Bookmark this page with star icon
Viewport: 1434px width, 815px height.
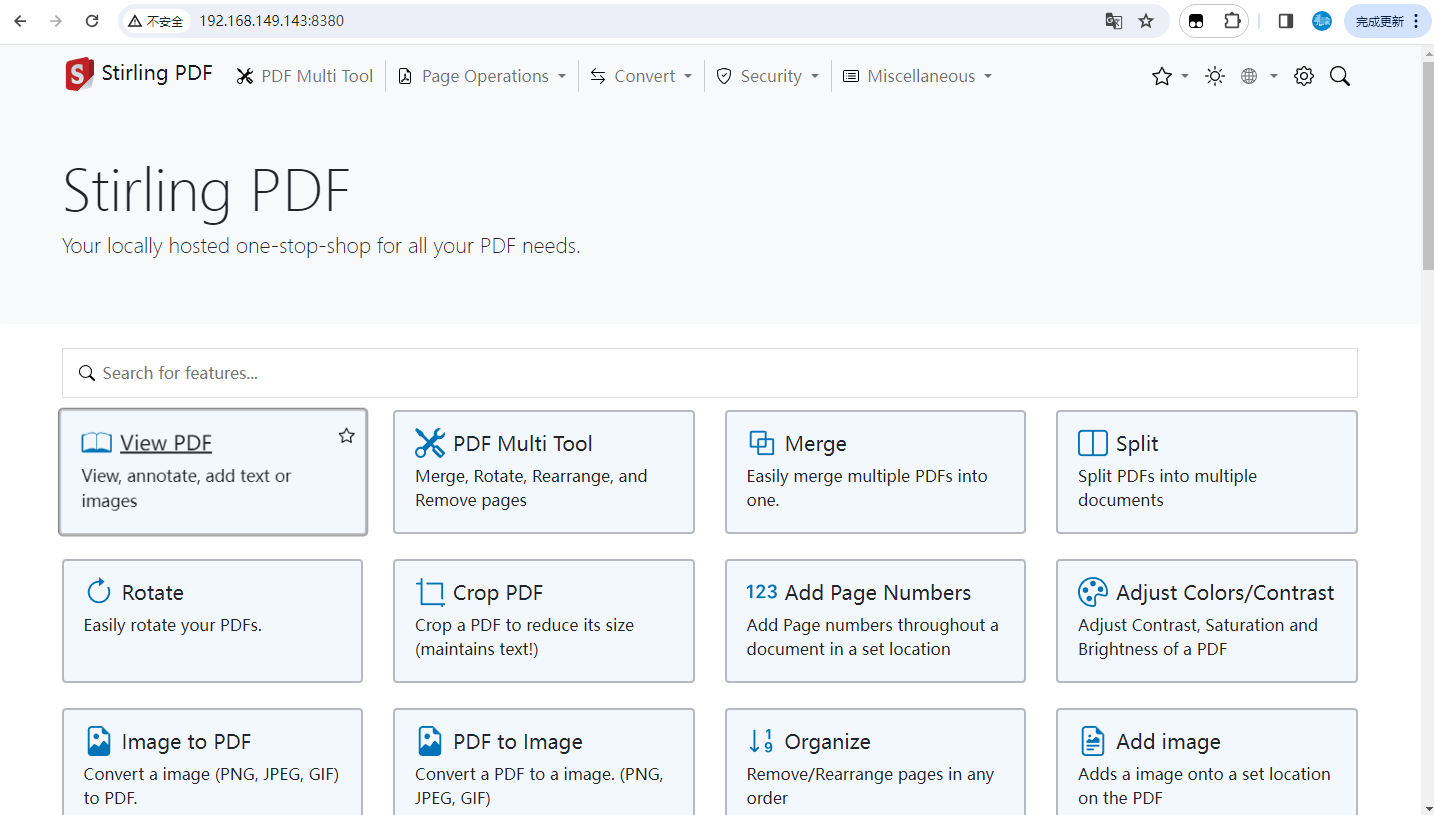pyautogui.click(x=1146, y=21)
